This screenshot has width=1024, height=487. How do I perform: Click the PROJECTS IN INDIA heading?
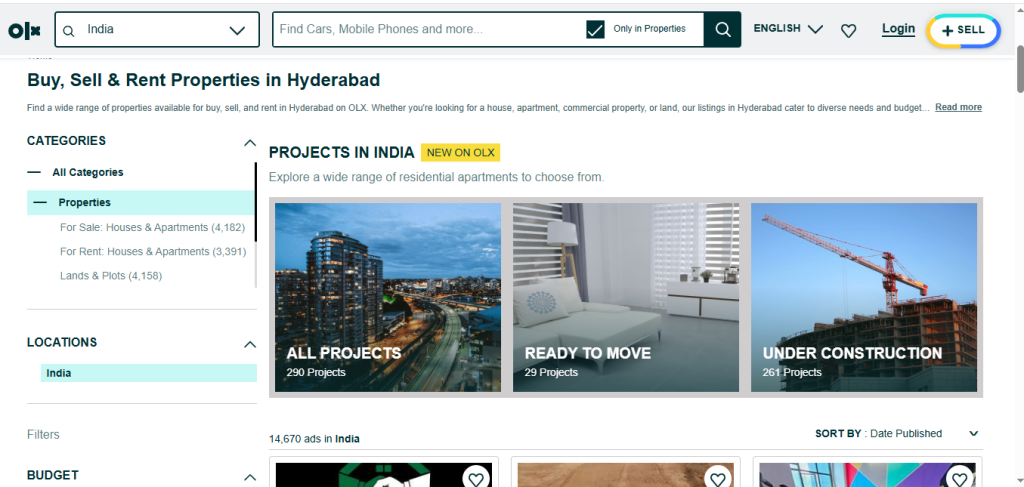[x=342, y=153]
